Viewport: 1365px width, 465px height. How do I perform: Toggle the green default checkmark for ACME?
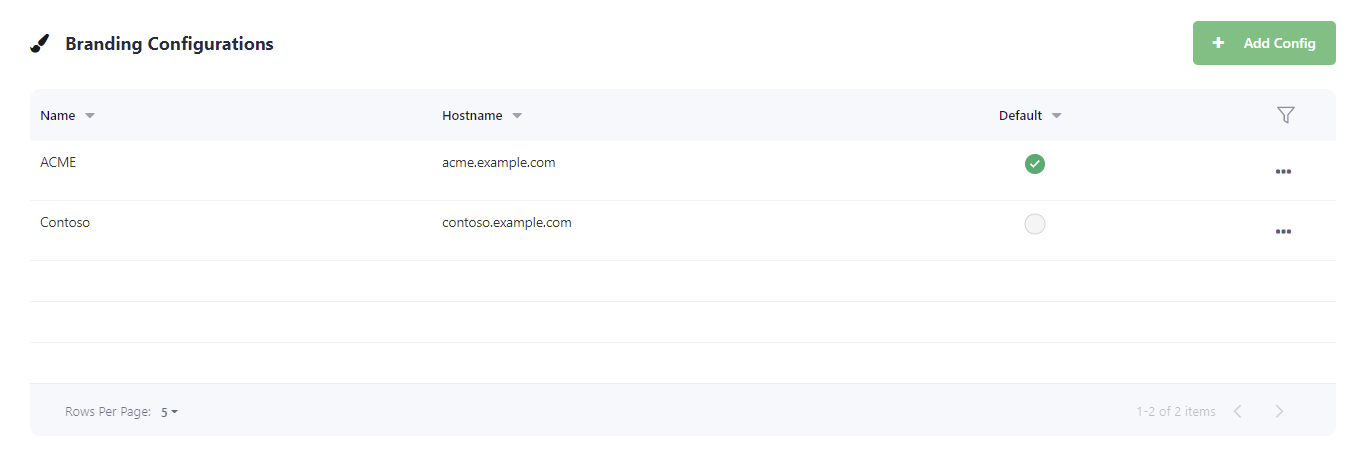tap(1034, 164)
